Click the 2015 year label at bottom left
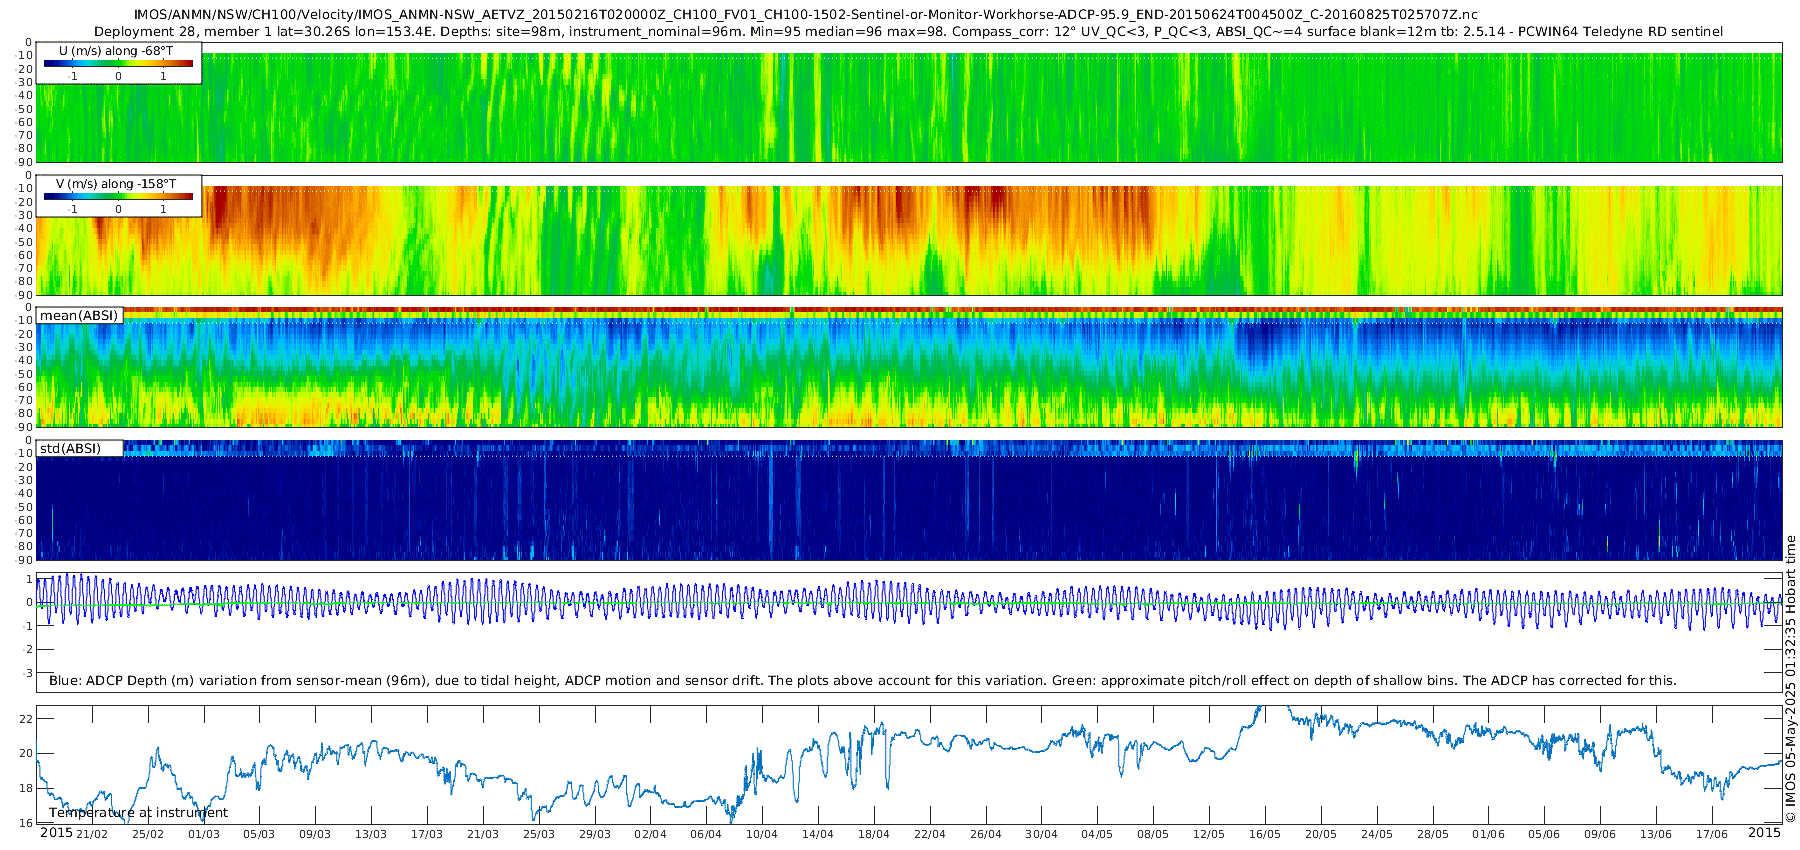This screenshot has height=850, width=1800. (x=56, y=833)
